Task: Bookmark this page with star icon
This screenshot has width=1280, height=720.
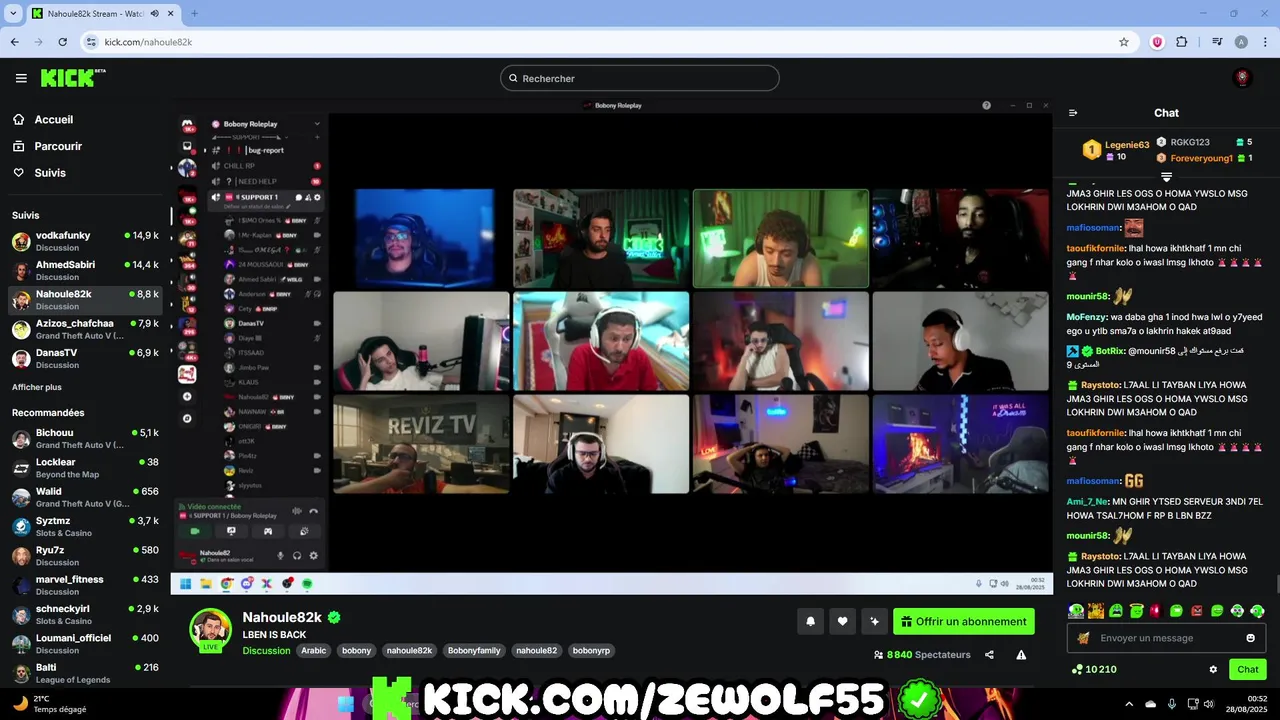Action: coord(1124,42)
